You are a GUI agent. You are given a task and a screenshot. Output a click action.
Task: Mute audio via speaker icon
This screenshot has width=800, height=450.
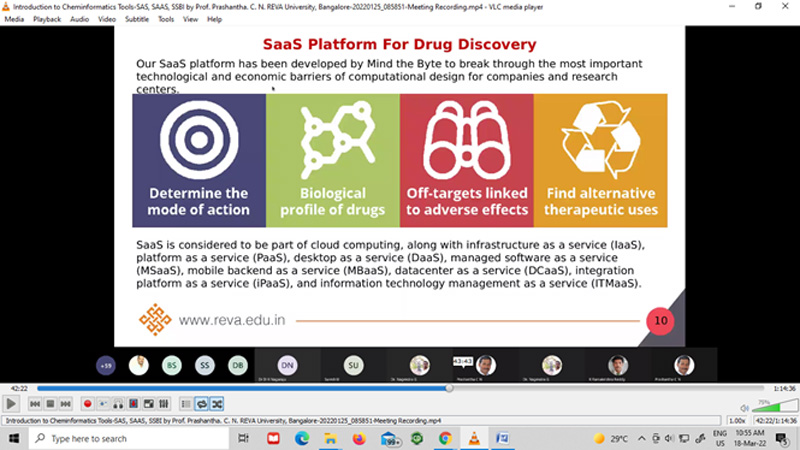point(744,408)
